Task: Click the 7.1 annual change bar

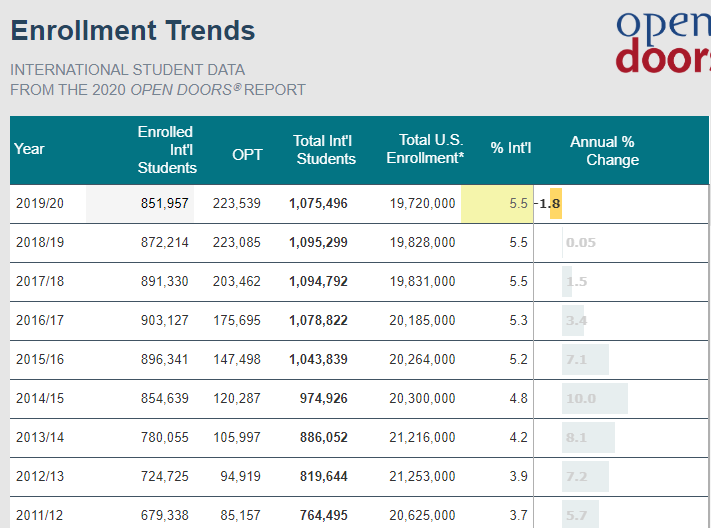Action: [x=585, y=359]
